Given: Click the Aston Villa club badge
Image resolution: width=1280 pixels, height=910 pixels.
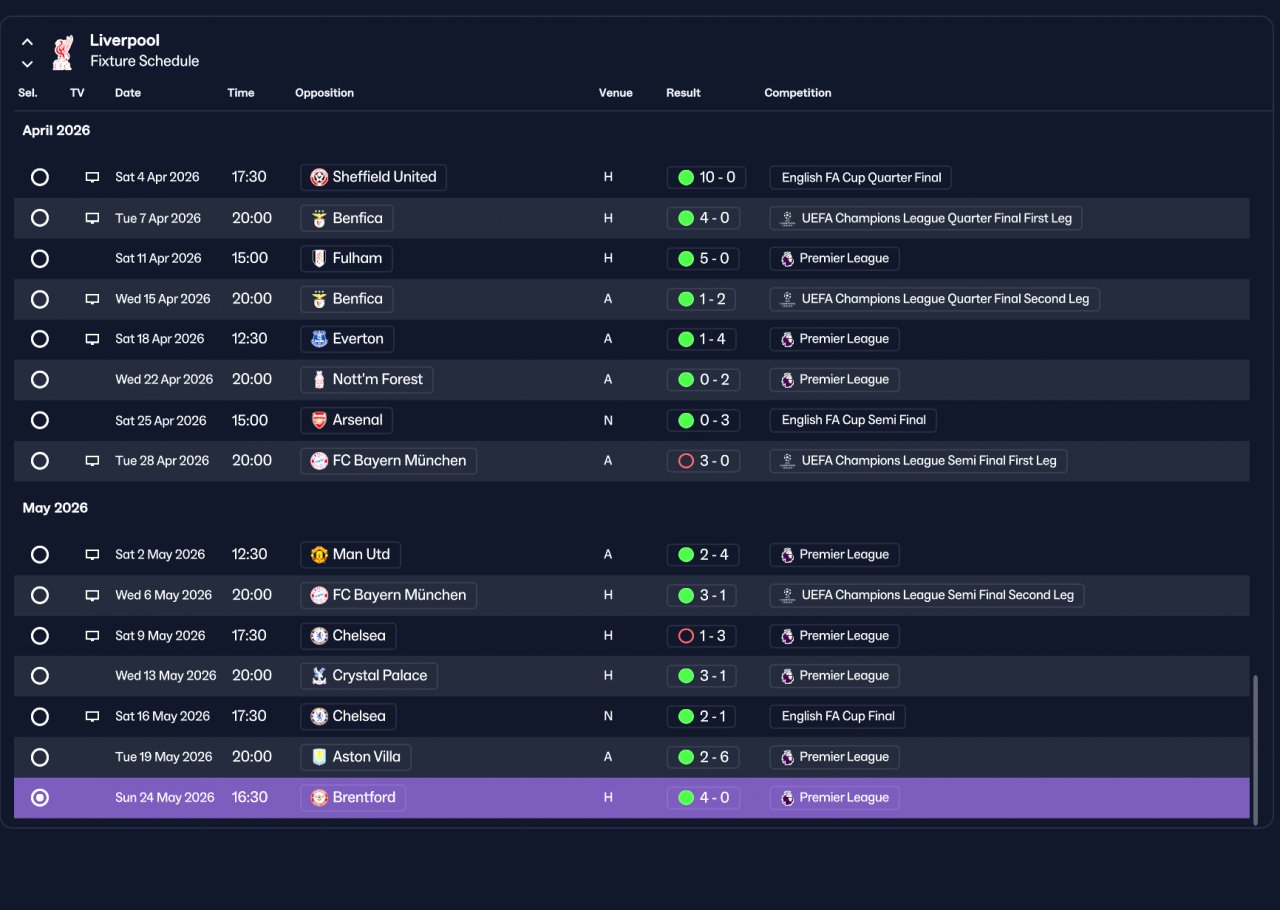Looking at the screenshot, I should point(319,757).
